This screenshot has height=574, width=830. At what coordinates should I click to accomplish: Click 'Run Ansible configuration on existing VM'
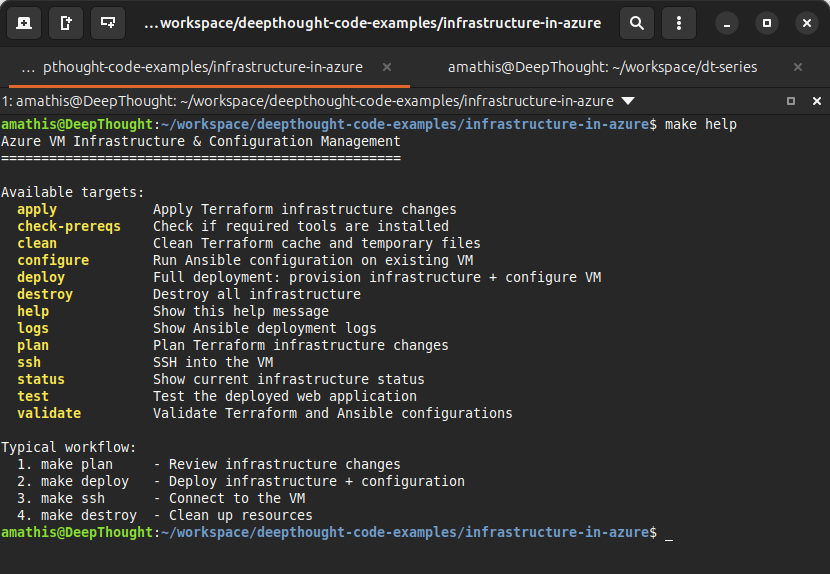(x=313, y=261)
